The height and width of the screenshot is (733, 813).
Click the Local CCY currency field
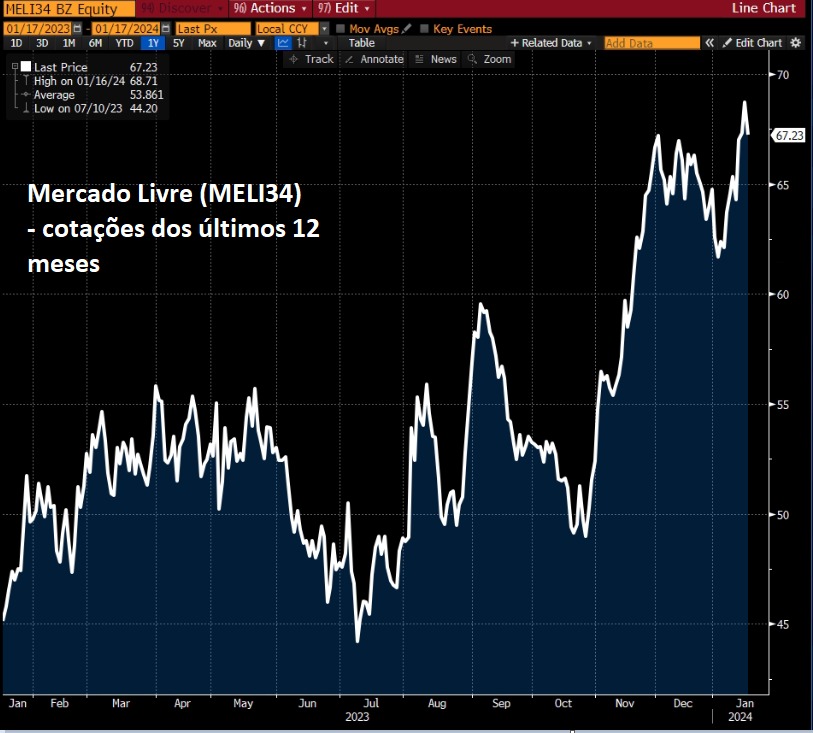[x=287, y=29]
